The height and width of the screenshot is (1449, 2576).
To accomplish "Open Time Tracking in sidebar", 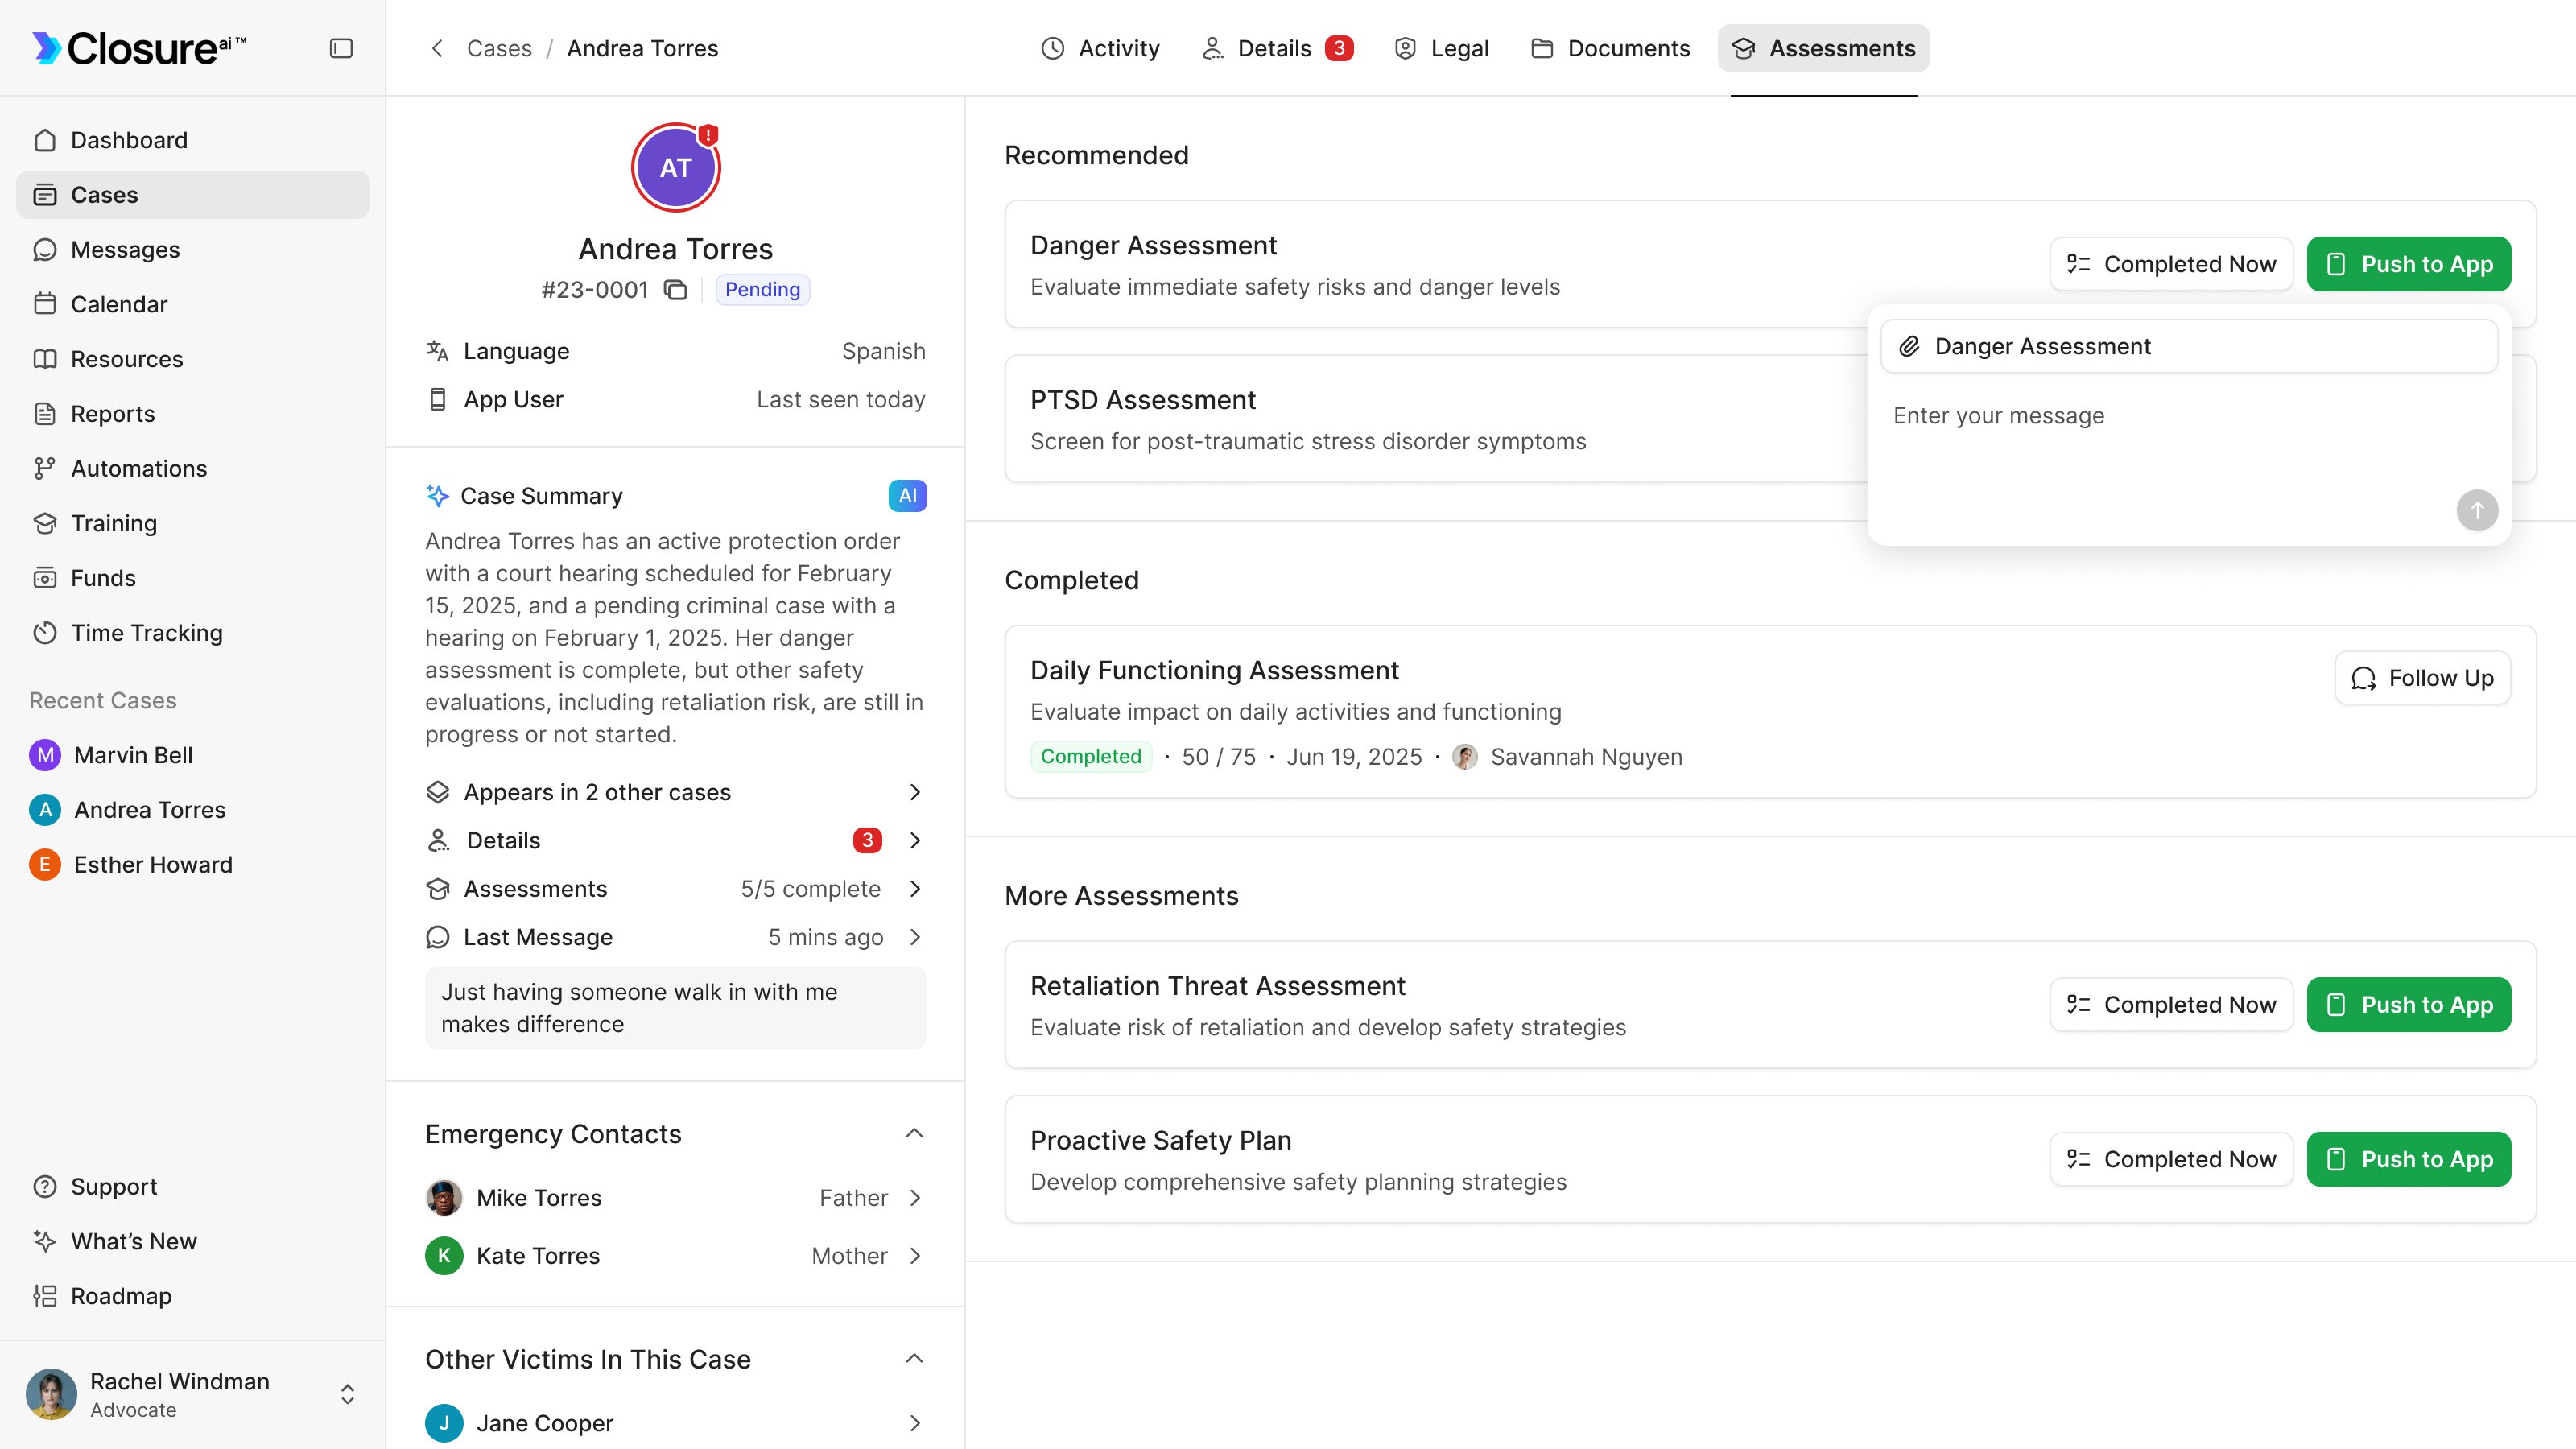I will click(146, 632).
